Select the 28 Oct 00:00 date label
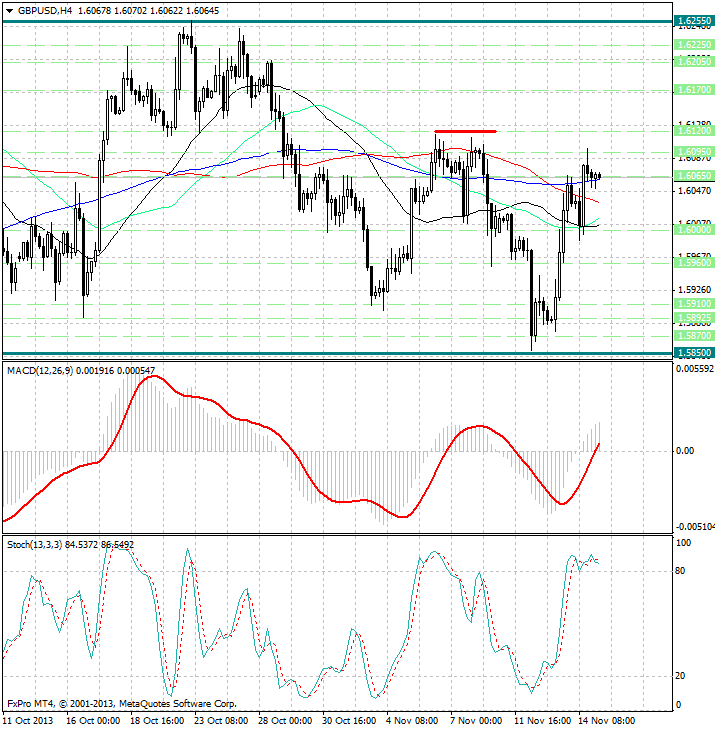 click(x=285, y=721)
